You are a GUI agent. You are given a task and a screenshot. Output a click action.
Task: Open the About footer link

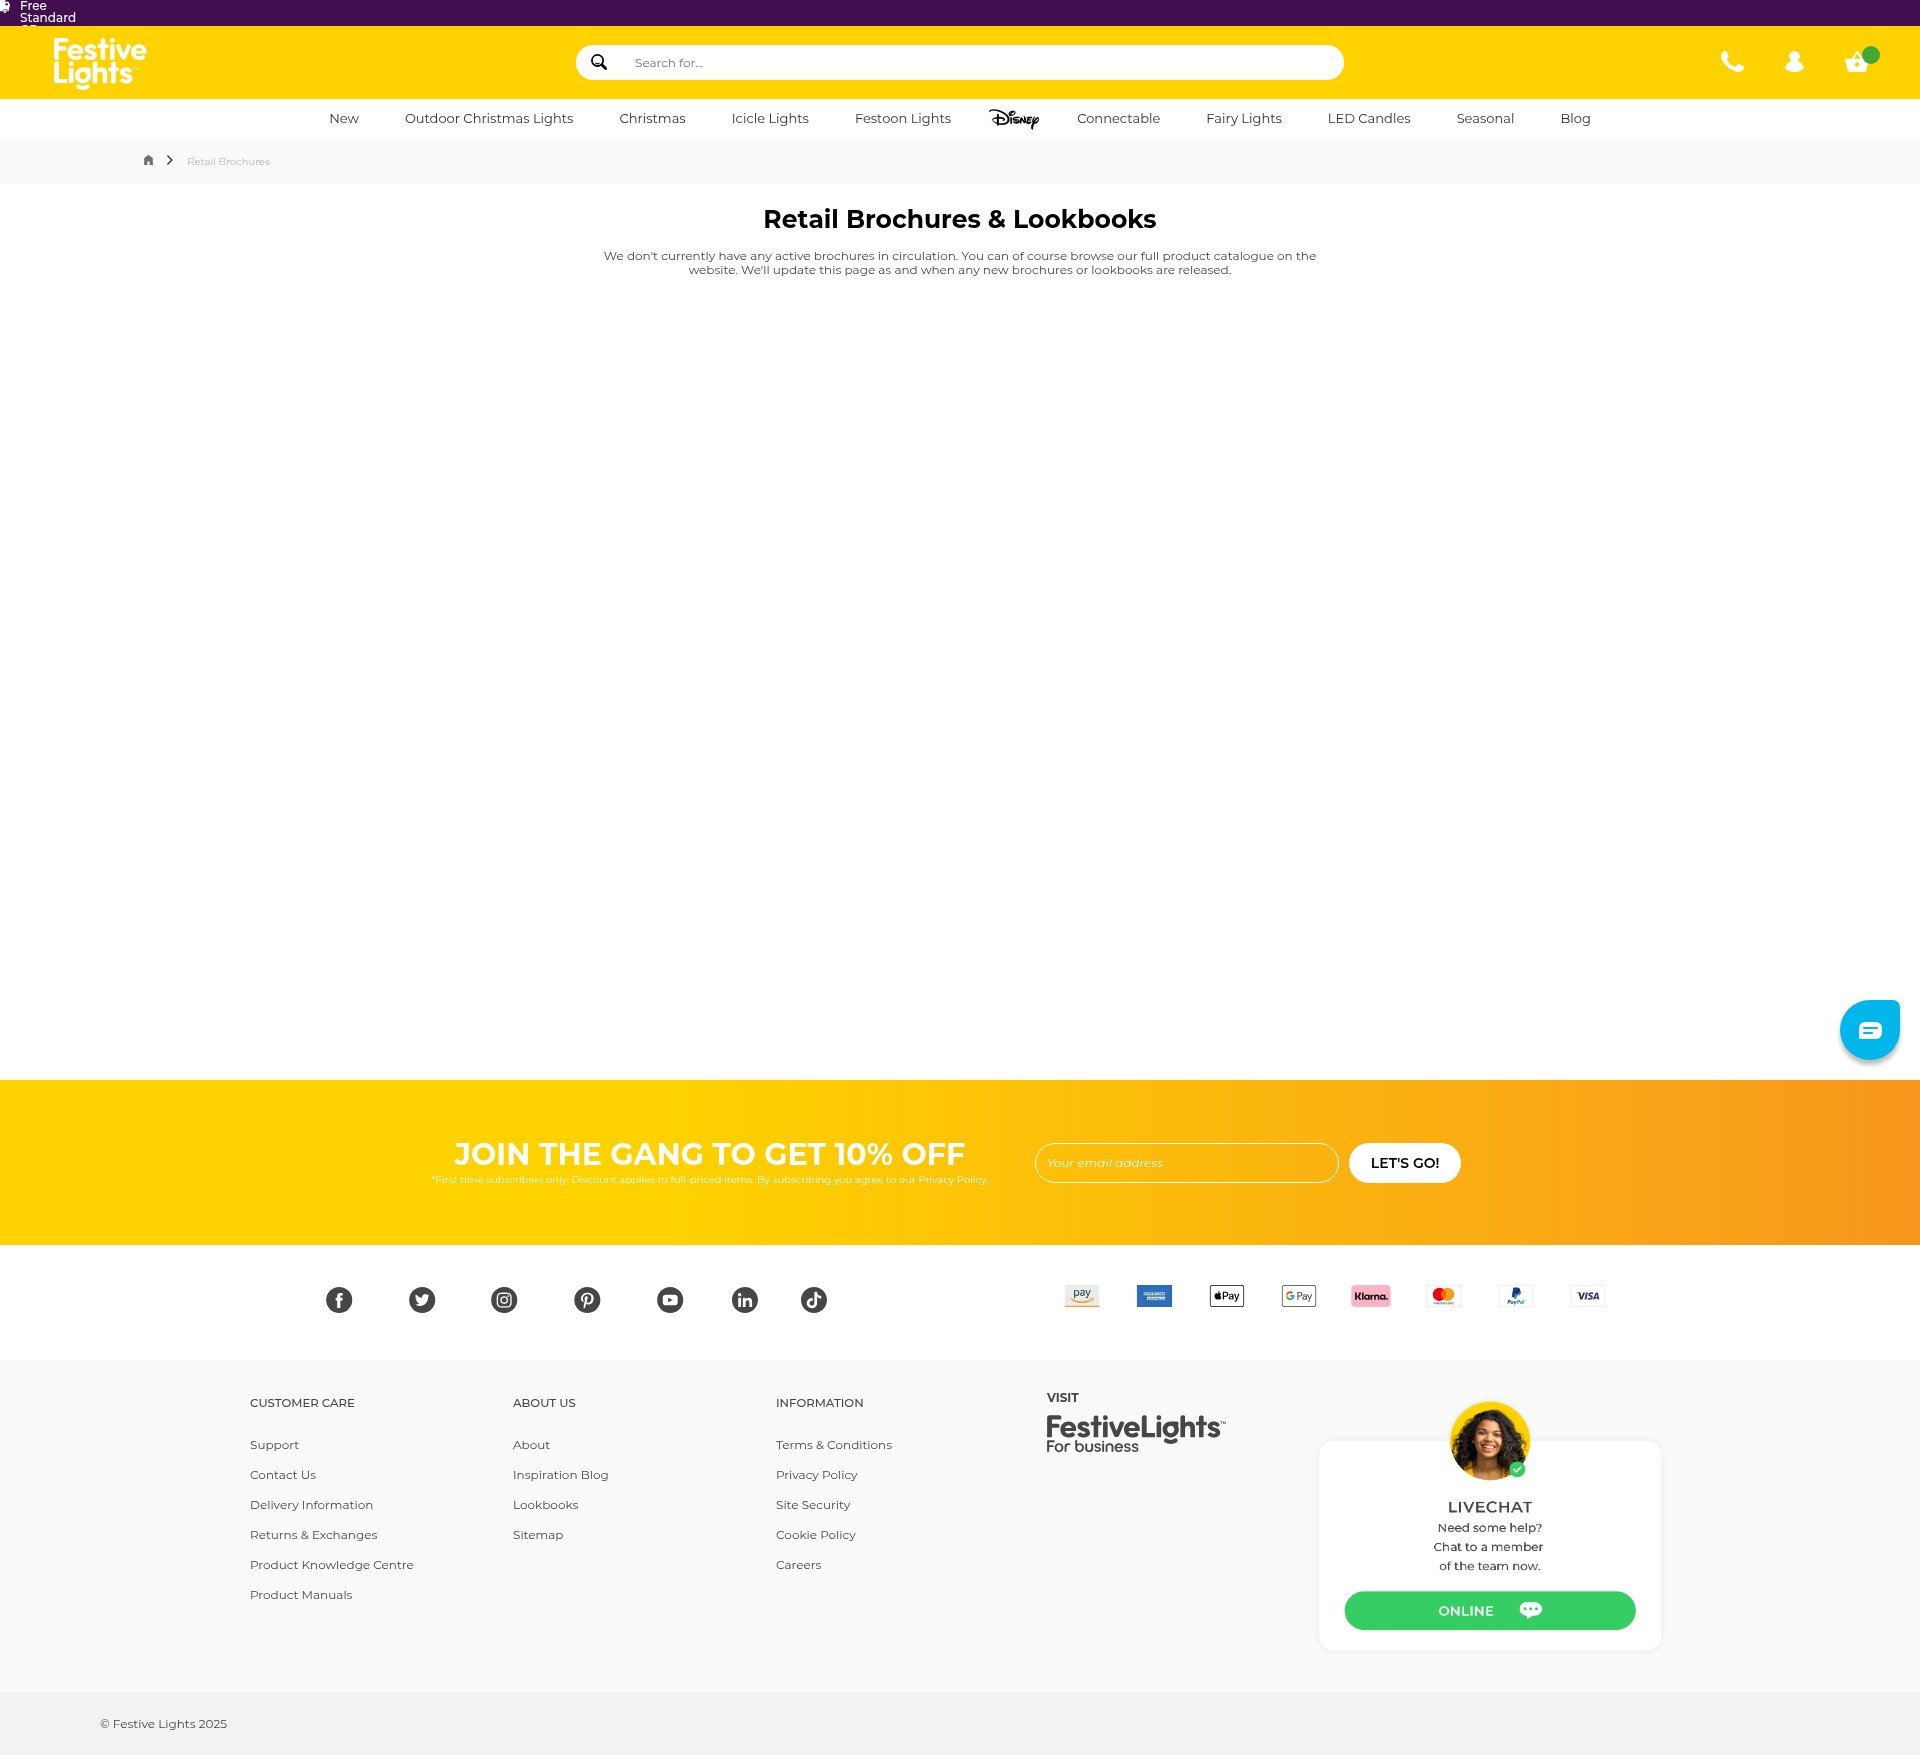pyautogui.click(x=531, y=1445)
